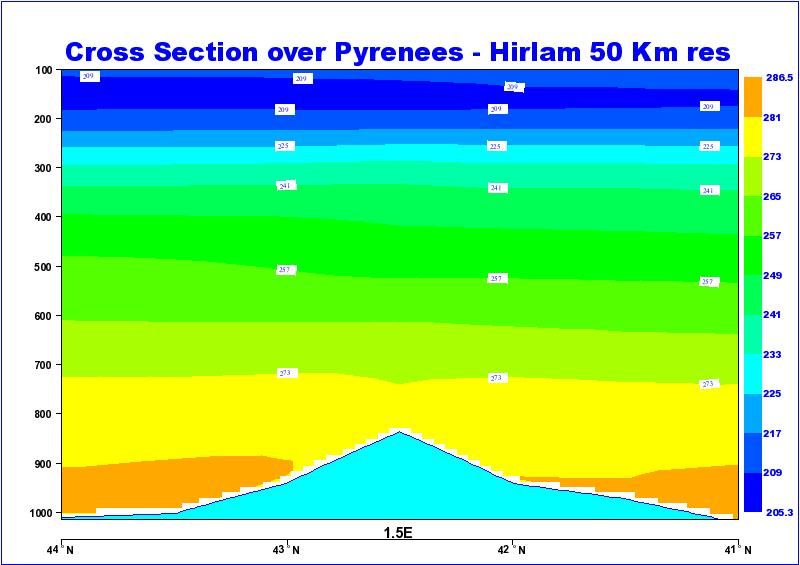Choose the lime legend band between 257 and 265
800x565 pixels.
[x=753, y=216]
